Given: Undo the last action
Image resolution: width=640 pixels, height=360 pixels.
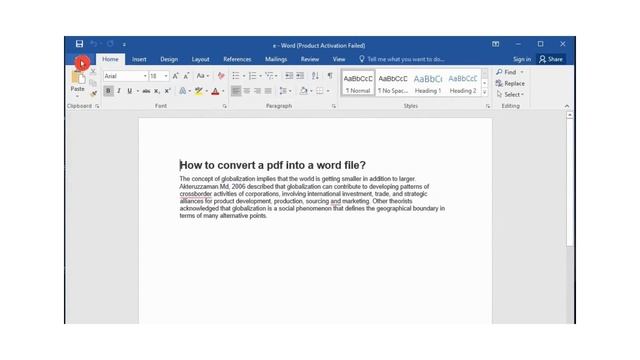Looking at the screenshot, I should point(93,44).
